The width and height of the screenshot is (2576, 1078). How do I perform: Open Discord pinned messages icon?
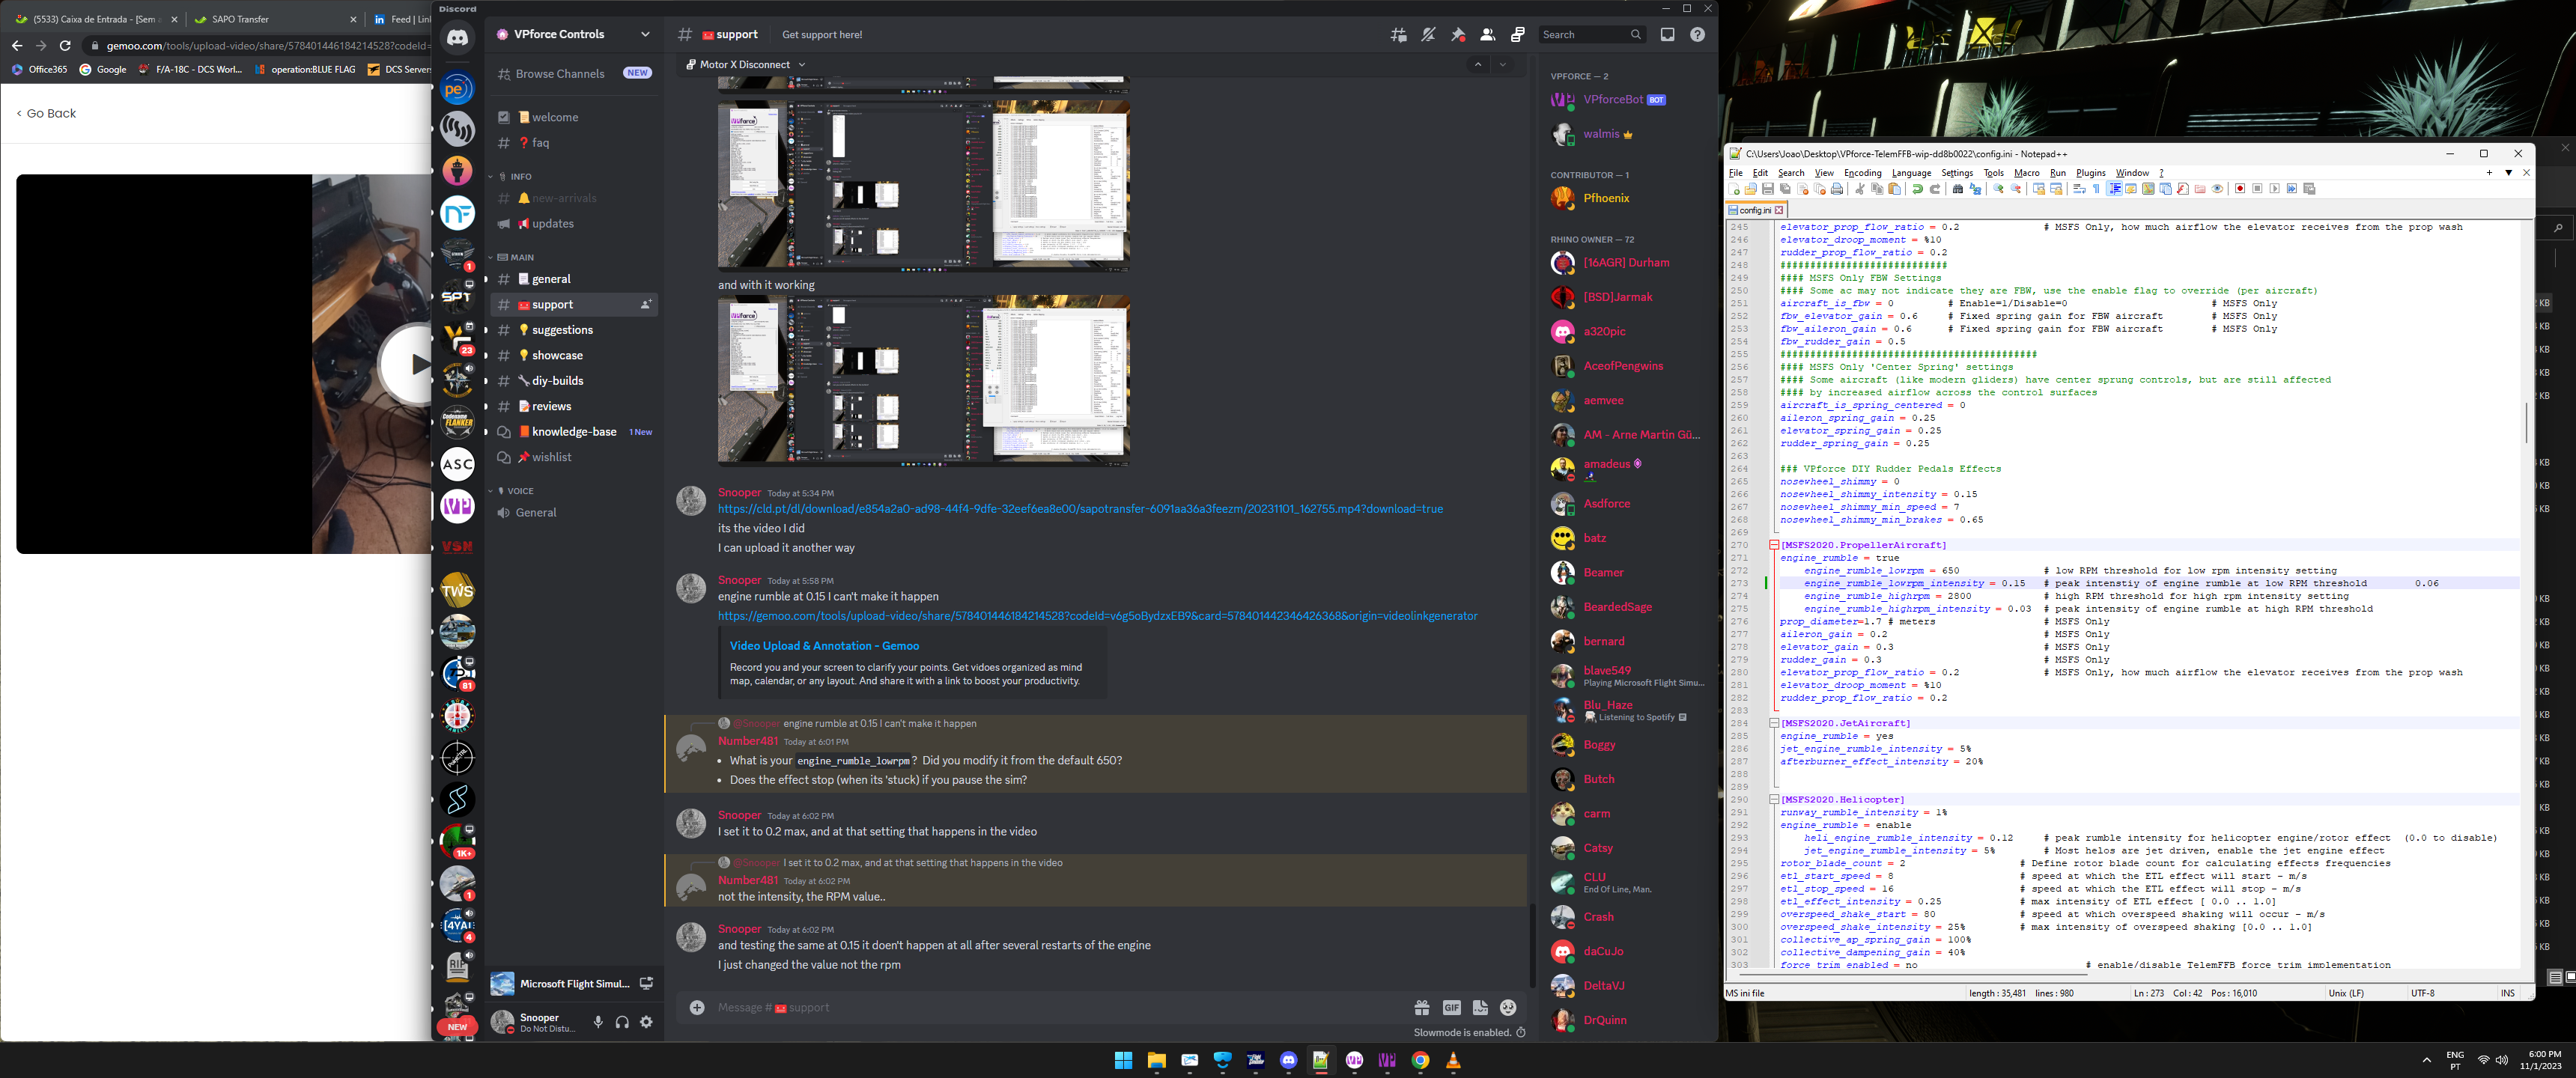pos(1458,35)
